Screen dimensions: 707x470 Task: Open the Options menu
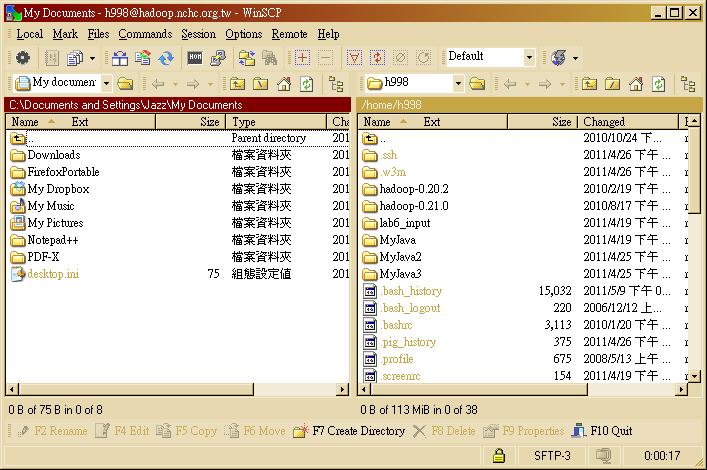244,34
